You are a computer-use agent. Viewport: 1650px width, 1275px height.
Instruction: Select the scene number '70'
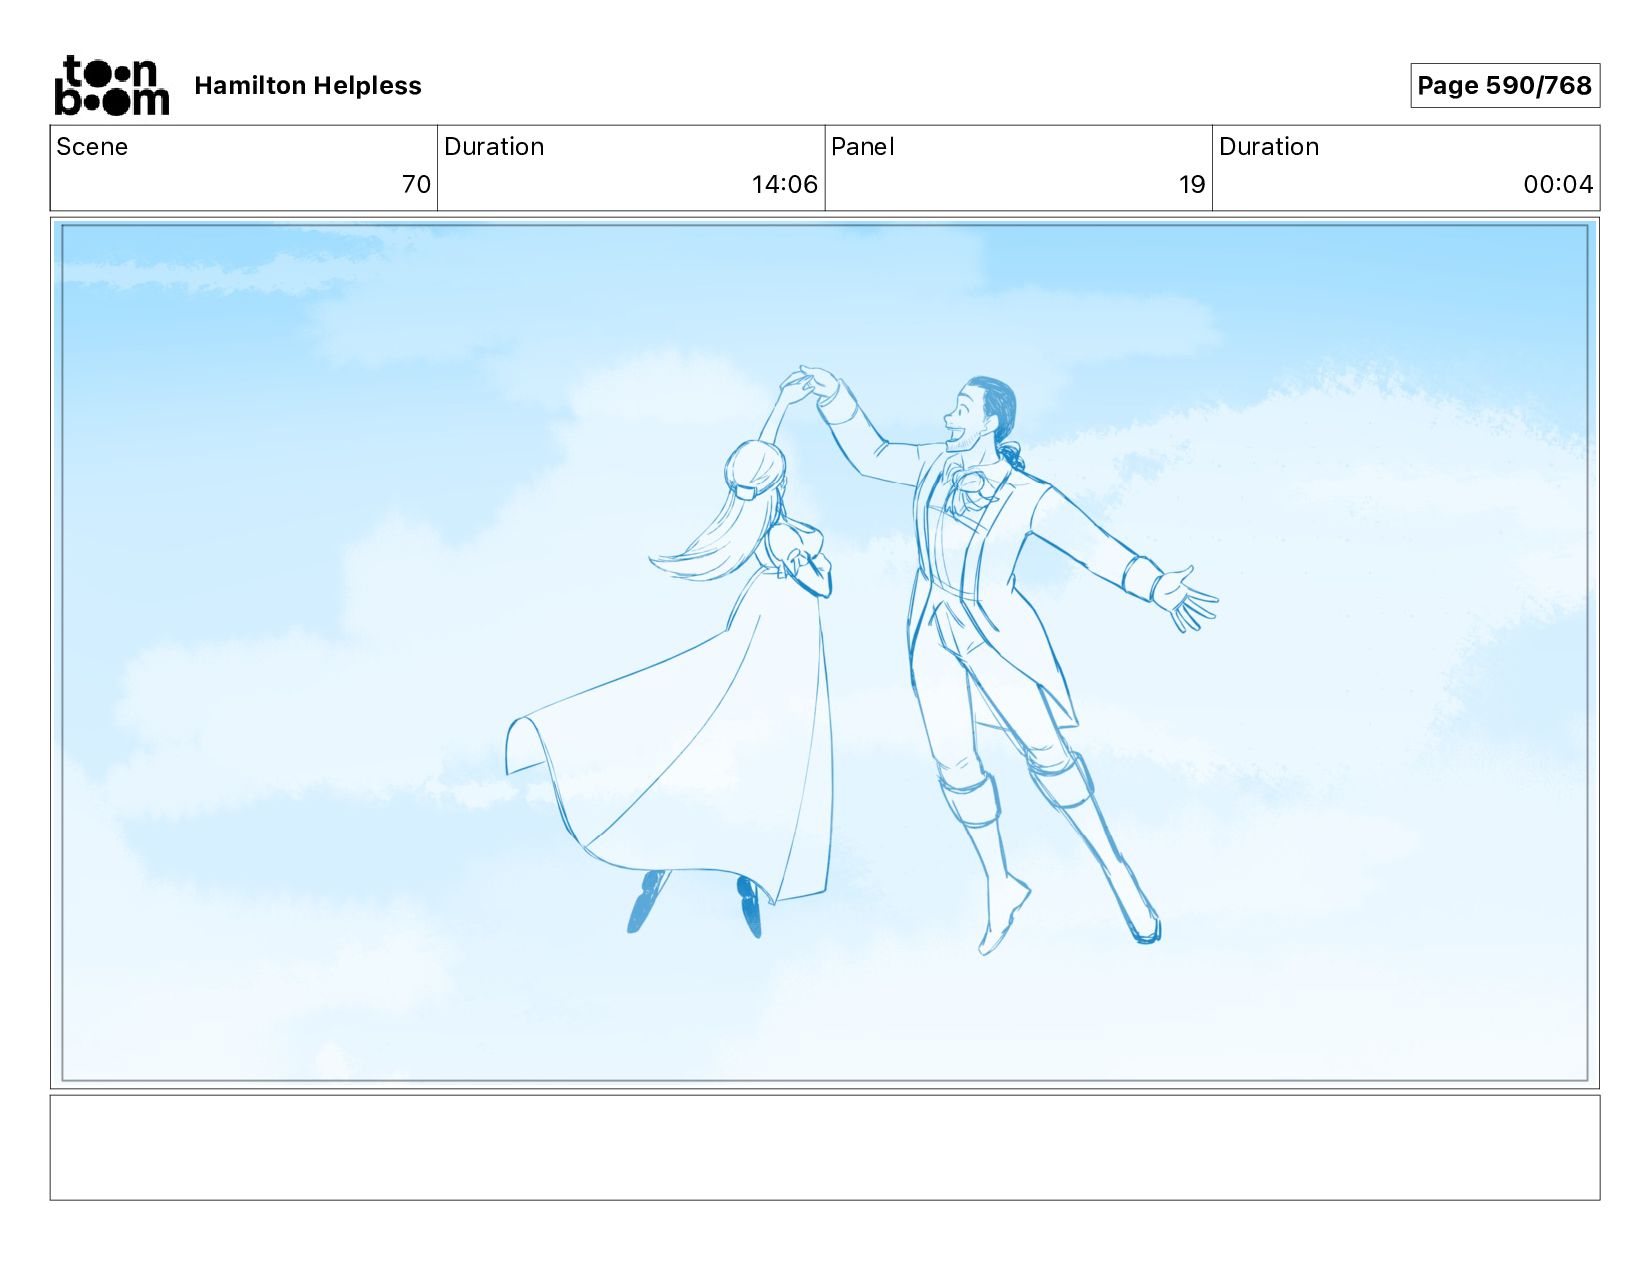coord(416,185)
